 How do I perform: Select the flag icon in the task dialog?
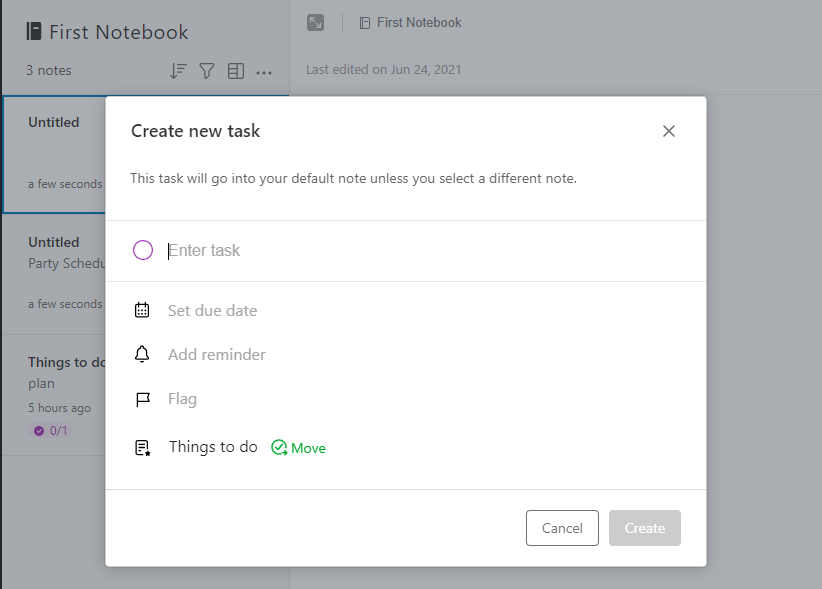(142, 399)
